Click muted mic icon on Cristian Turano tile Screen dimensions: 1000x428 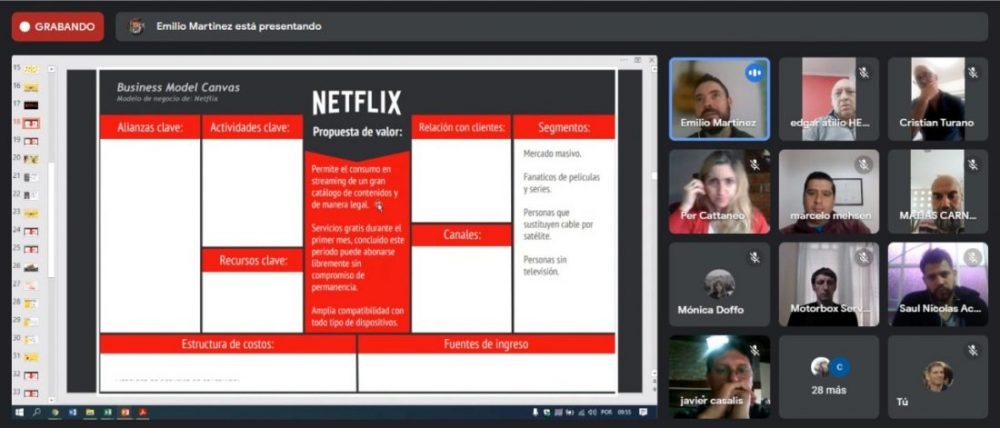click(x=973, y=73)
